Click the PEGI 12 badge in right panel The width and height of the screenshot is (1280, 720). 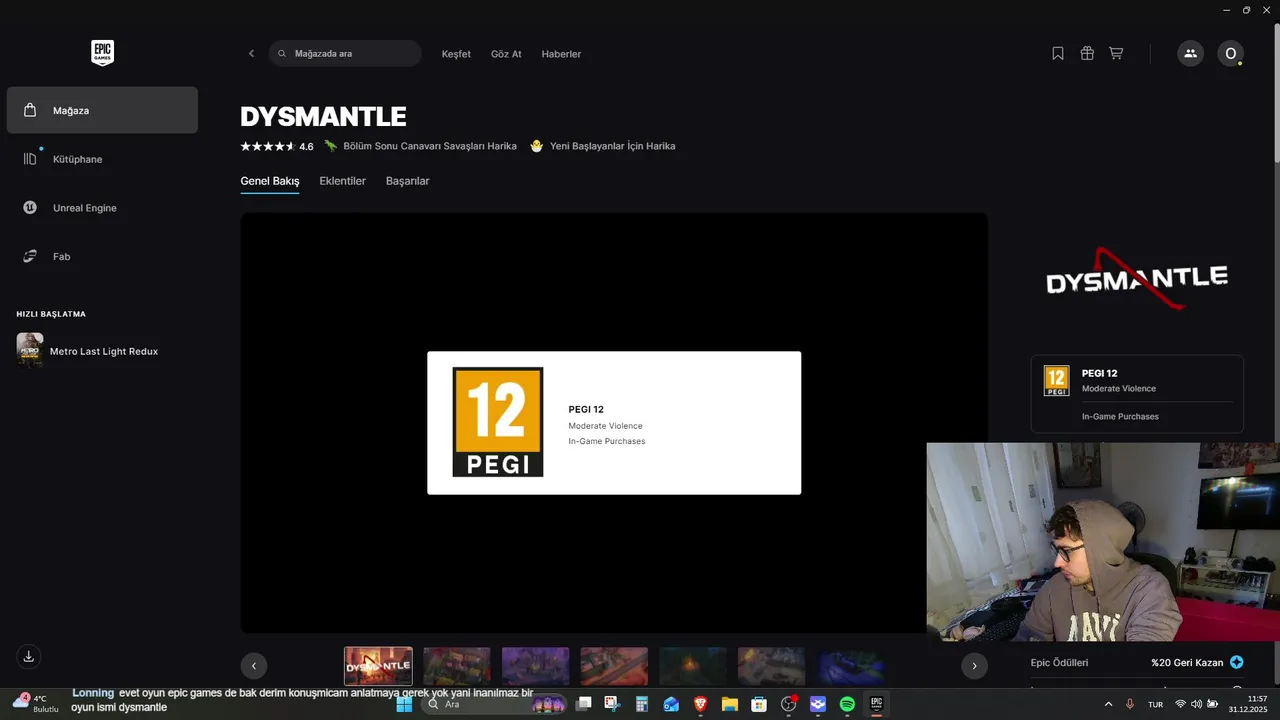pyautogui.click(x=1056, y=380)
